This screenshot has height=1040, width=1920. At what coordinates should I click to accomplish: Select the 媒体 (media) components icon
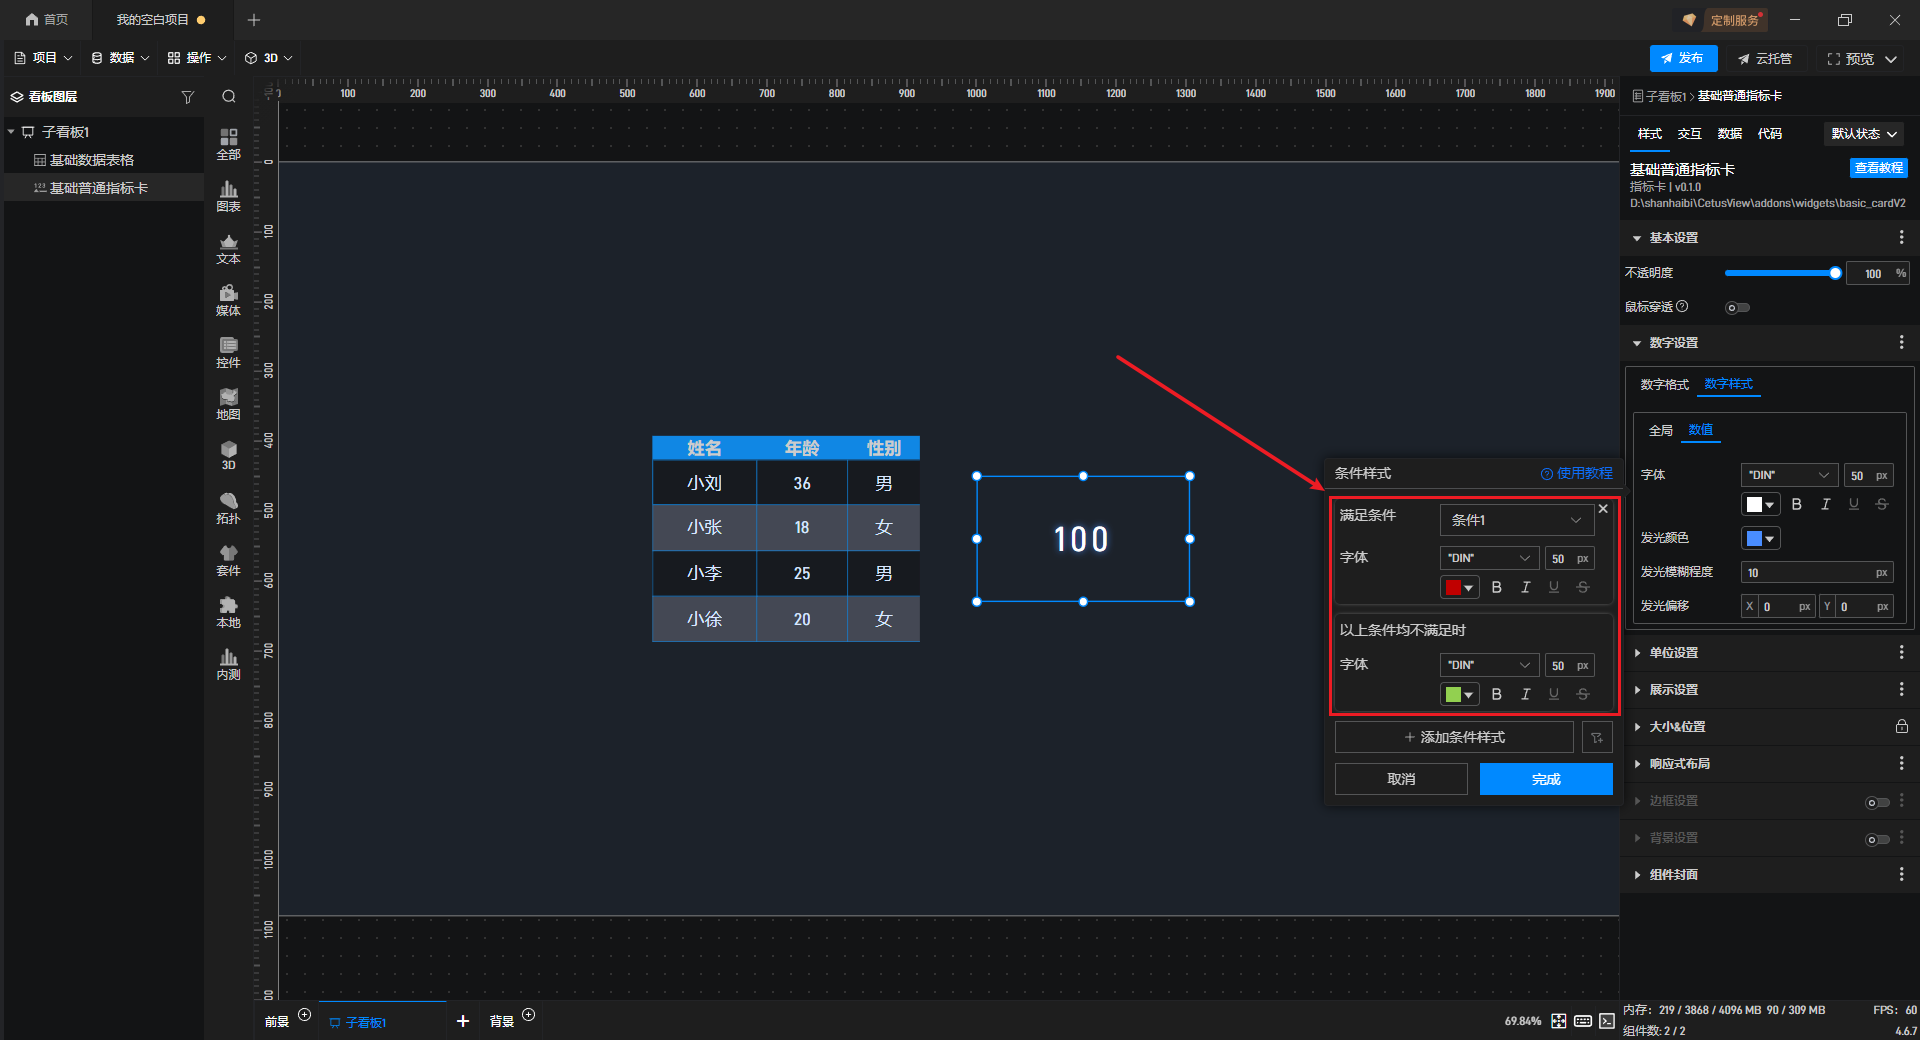(x=228, y=300)
